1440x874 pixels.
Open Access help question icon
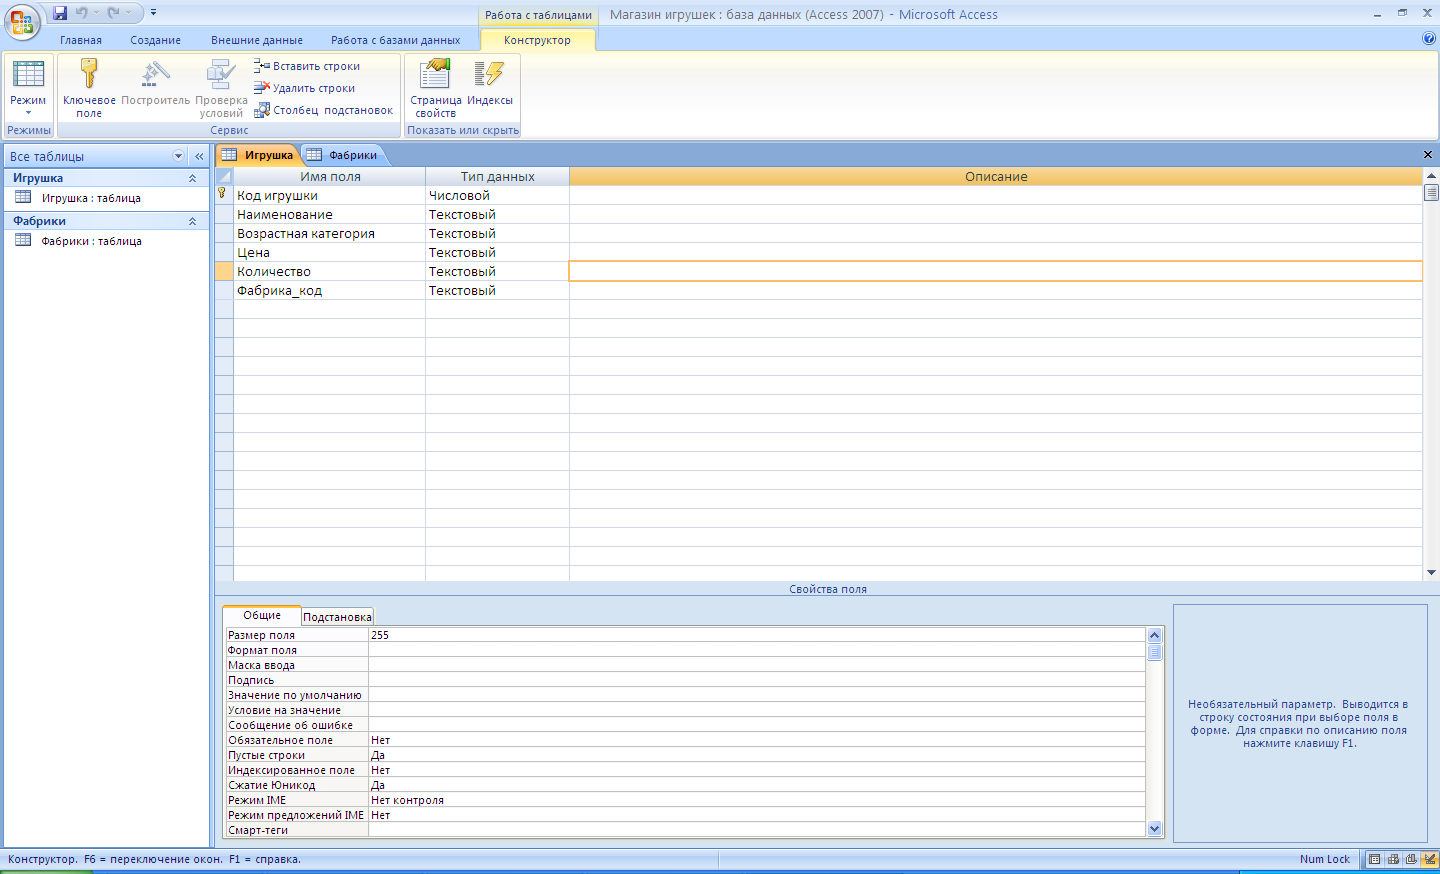pos(1428,39)
